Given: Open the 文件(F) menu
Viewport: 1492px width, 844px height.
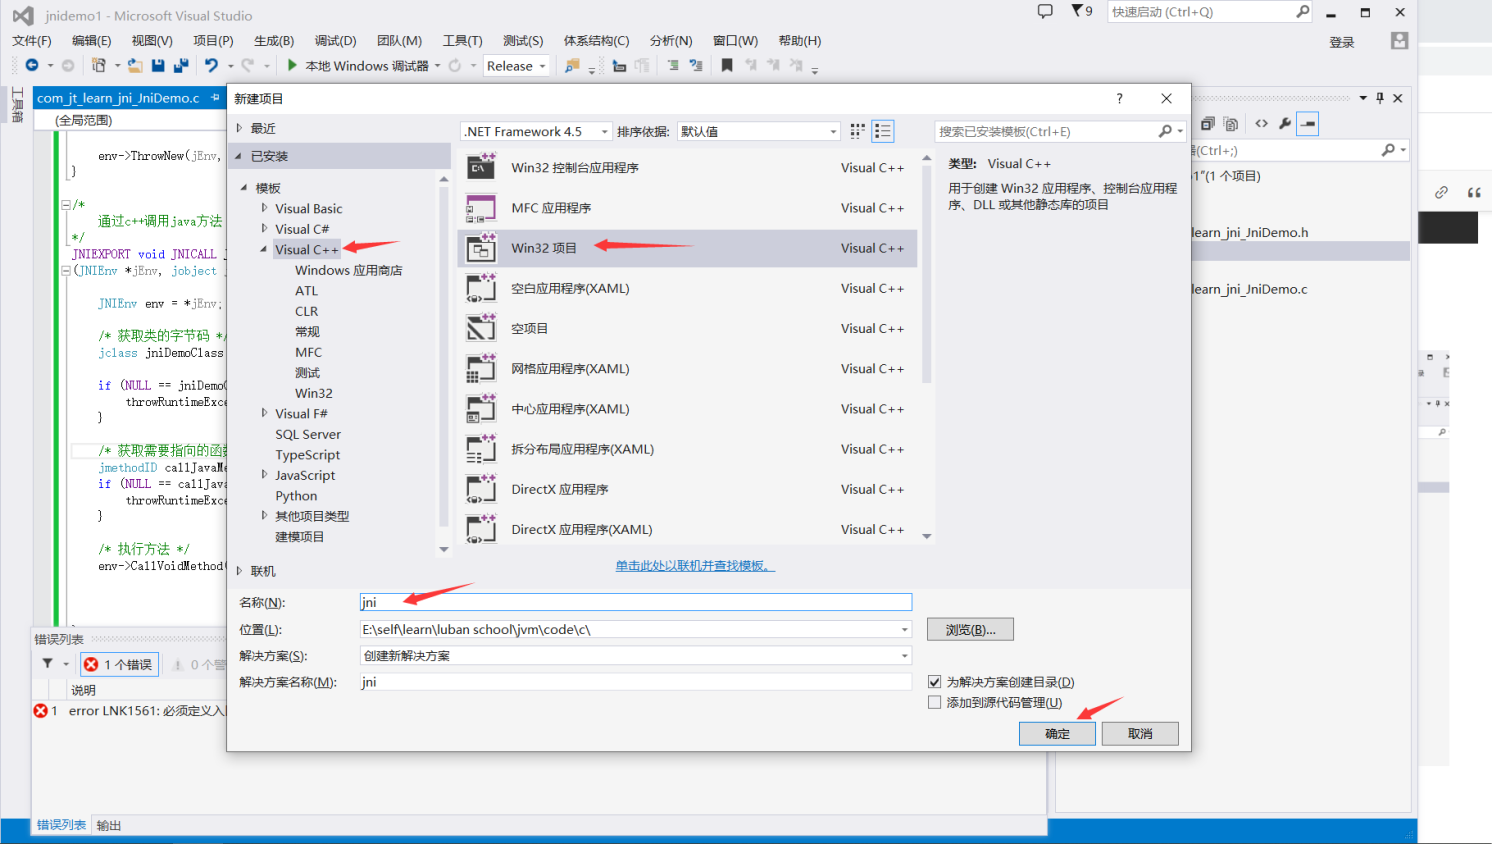Looking at the screenshot, I should (x=32, y=41).
